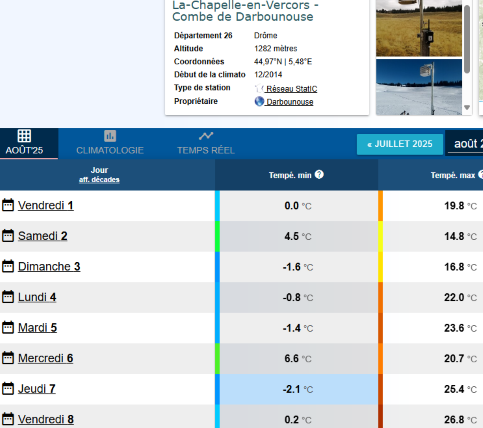Click the Drôme department value
Screen dimensions: 483x428
pos(266,35)
